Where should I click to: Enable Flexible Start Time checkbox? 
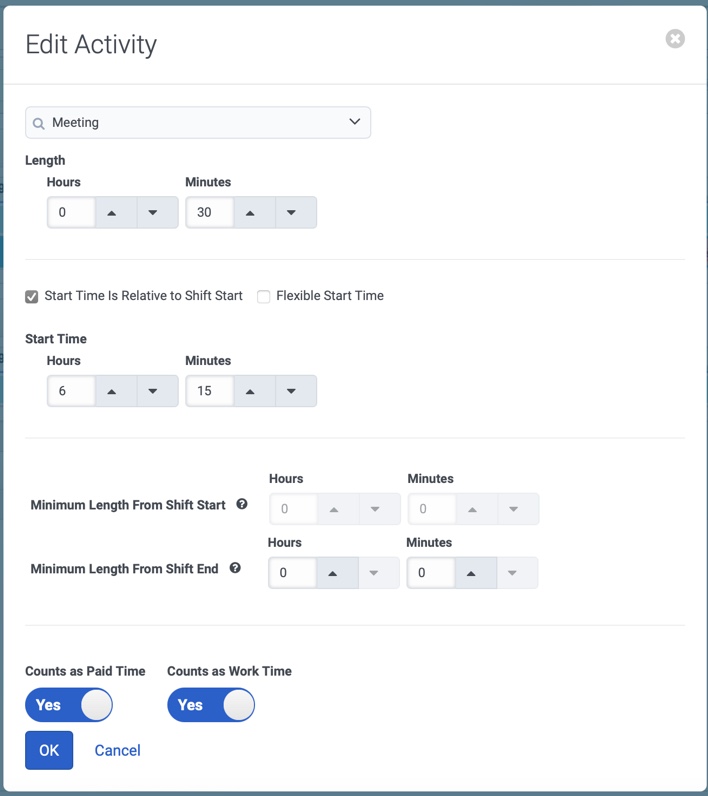click(263, 296)
